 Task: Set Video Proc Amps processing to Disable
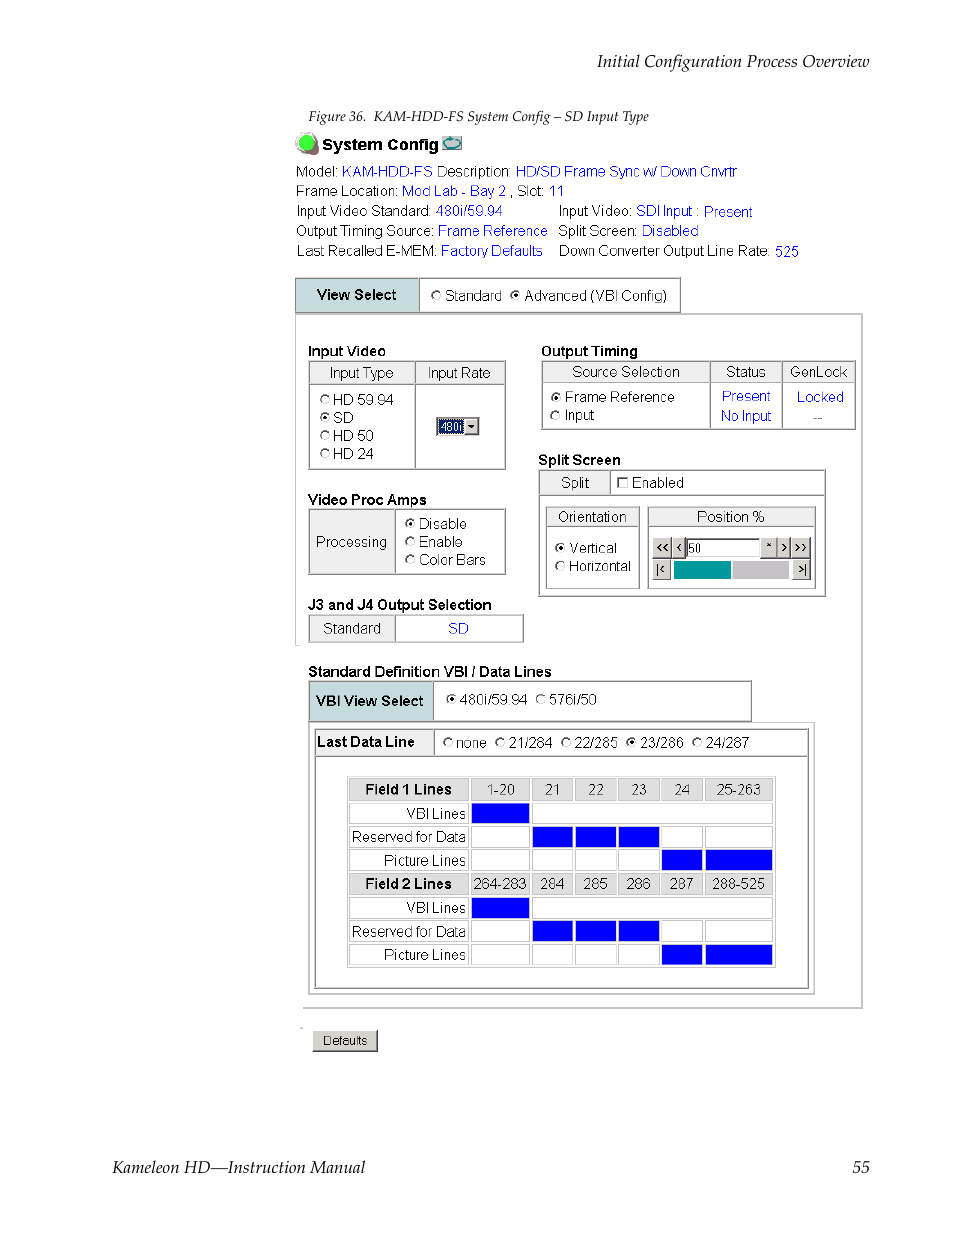pos(410,523)
